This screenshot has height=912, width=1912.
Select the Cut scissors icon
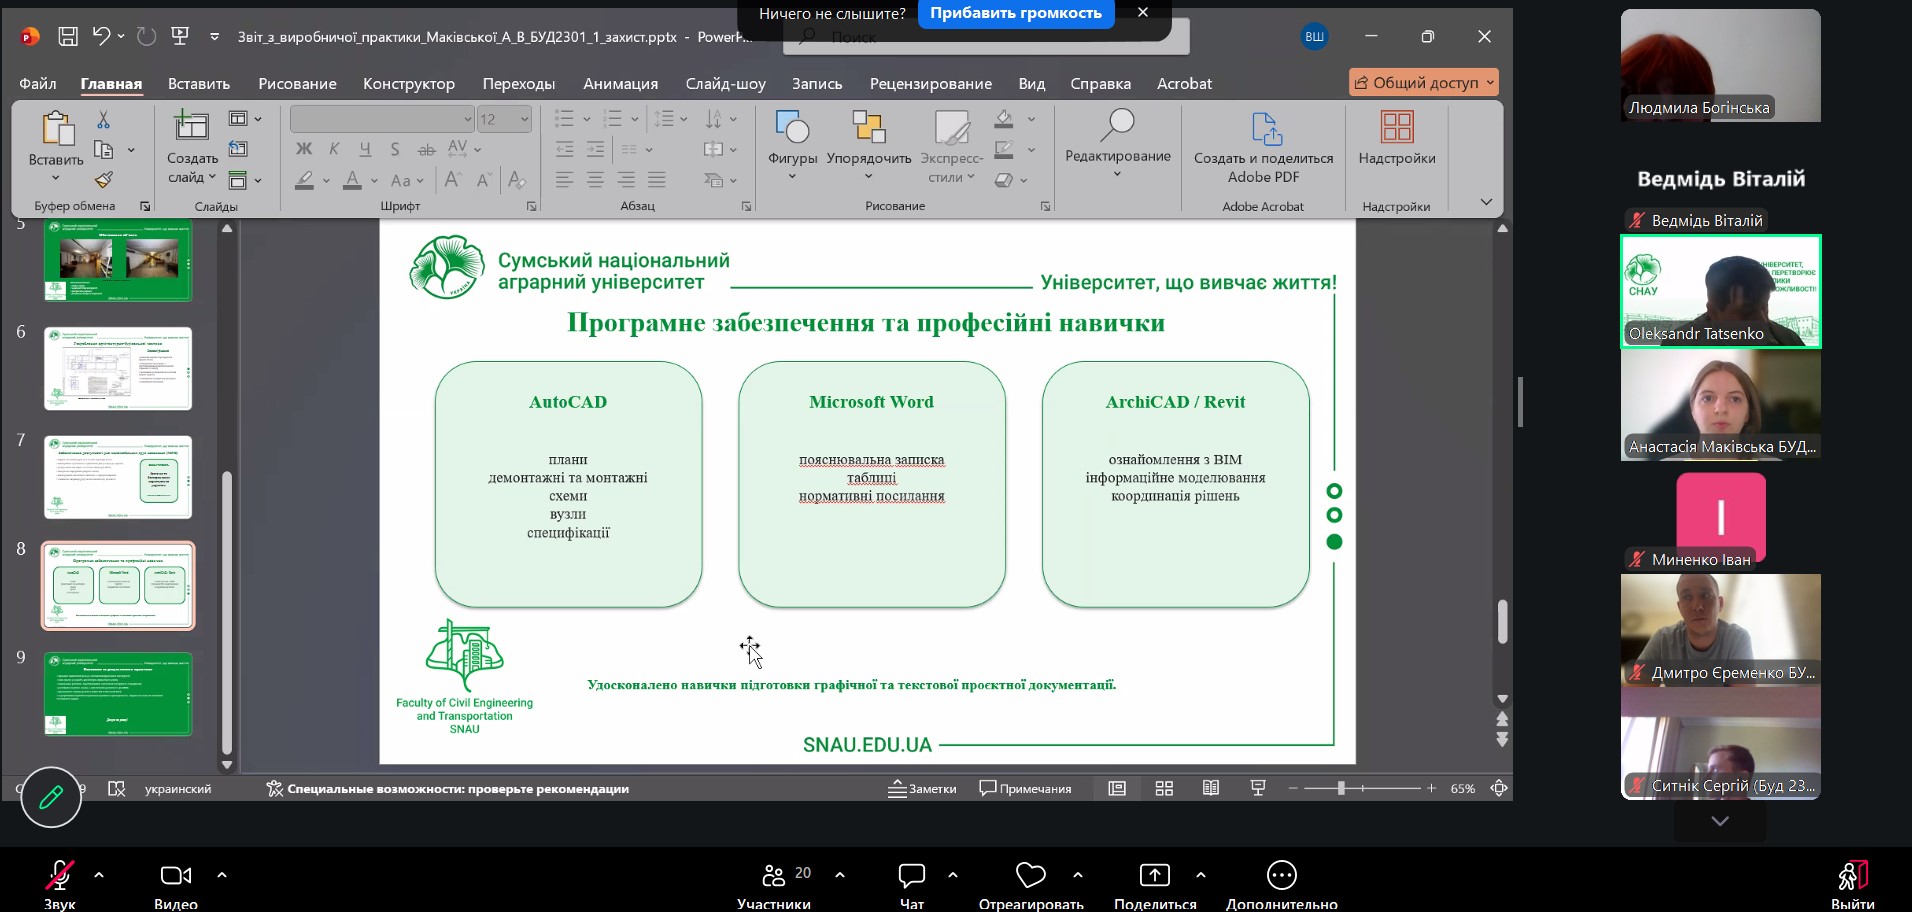click(103, 120)
